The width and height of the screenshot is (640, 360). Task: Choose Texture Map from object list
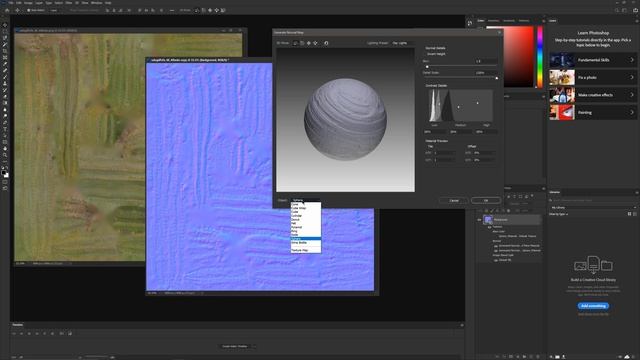pos(306,250)
